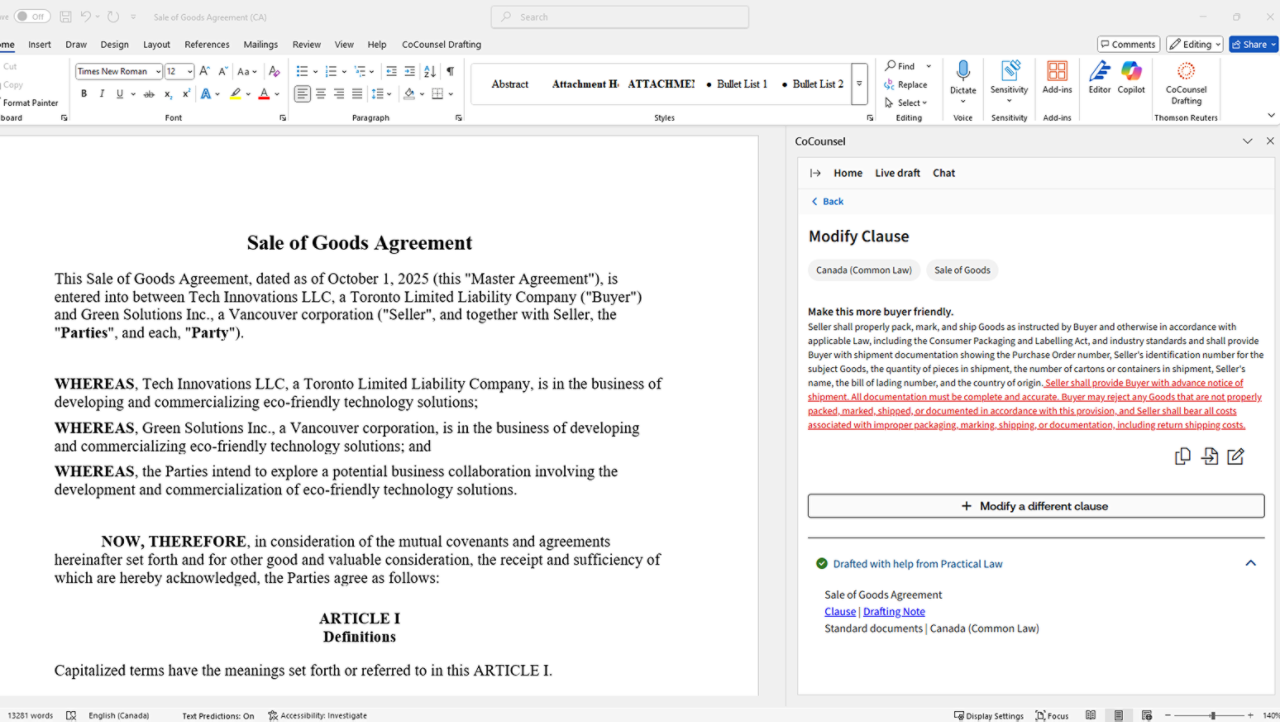
Task: Collapse the Drafted with Practical Law section
Action: pos(1250,563)
